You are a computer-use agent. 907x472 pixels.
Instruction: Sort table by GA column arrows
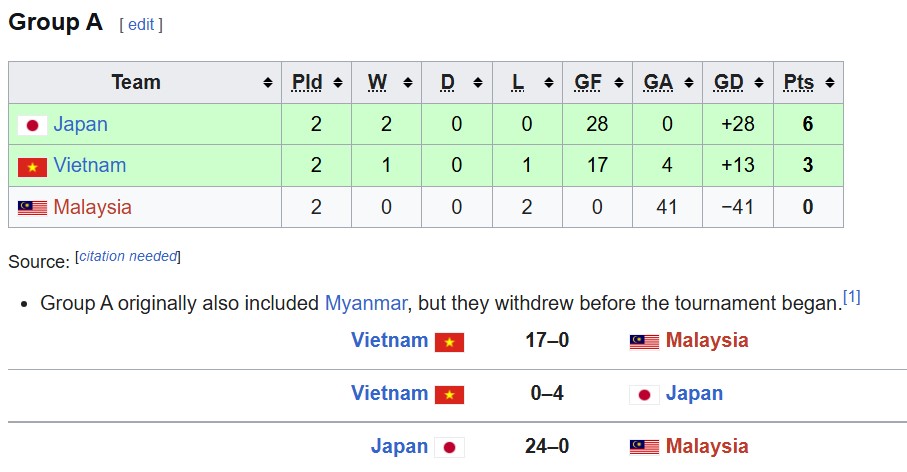pyautogui.click(x=688, y=83)
